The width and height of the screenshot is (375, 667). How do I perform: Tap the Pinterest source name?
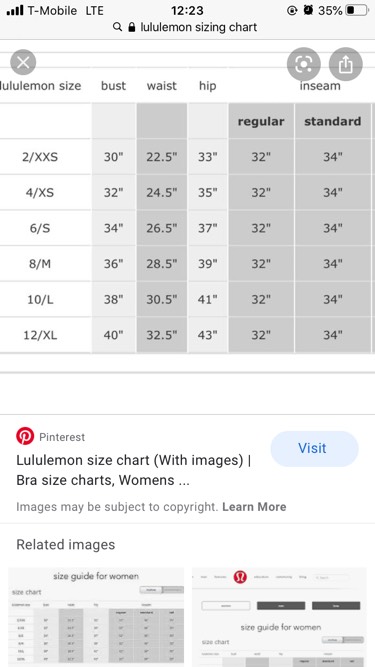(62, 437)
